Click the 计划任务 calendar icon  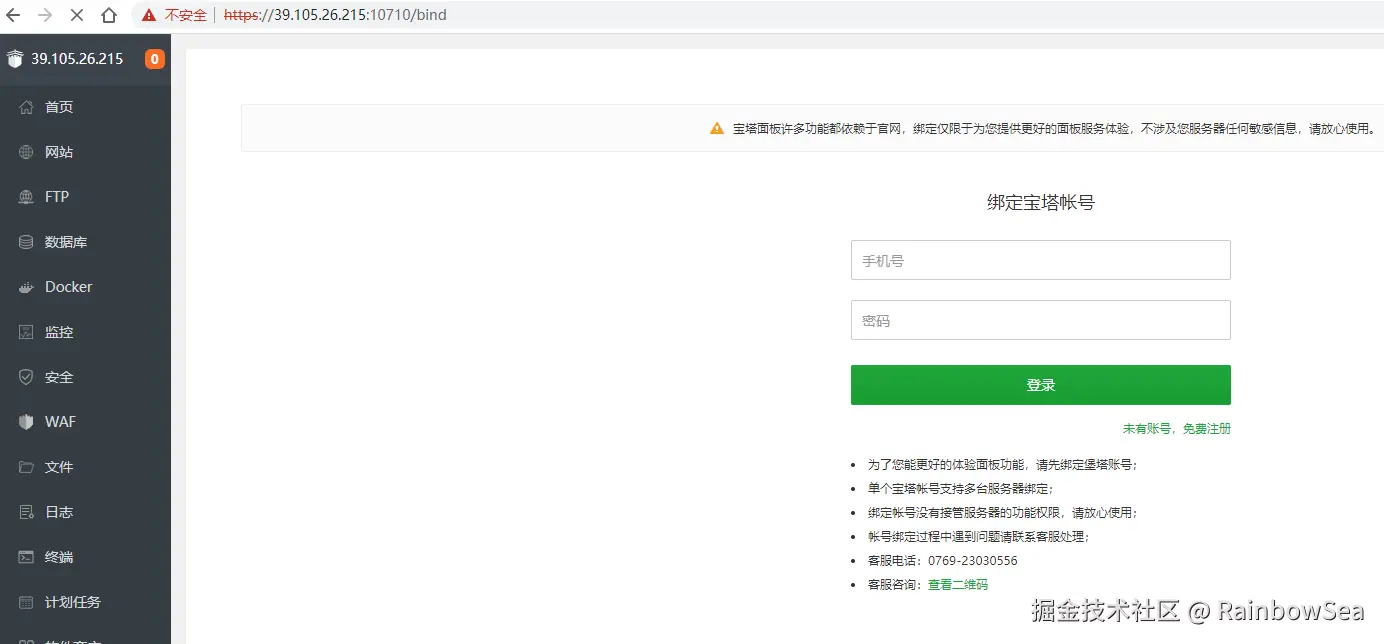(27, 602)
